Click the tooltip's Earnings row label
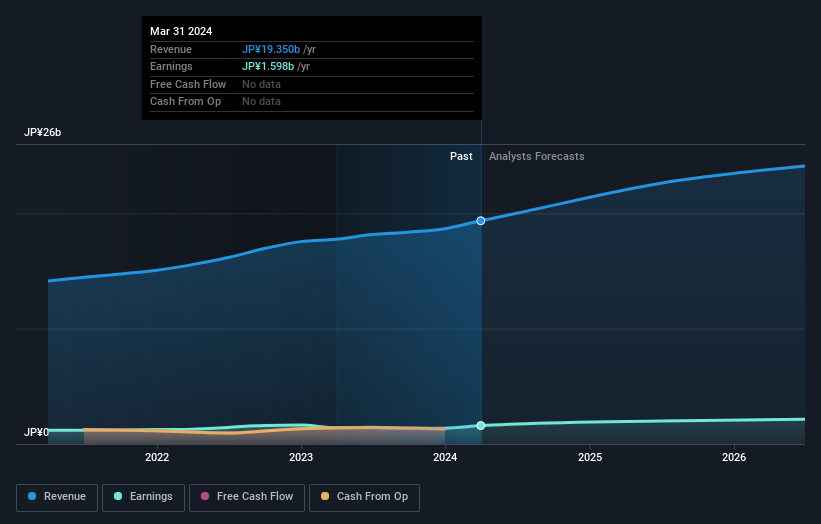821x524 pixels. tap(171, 66)
